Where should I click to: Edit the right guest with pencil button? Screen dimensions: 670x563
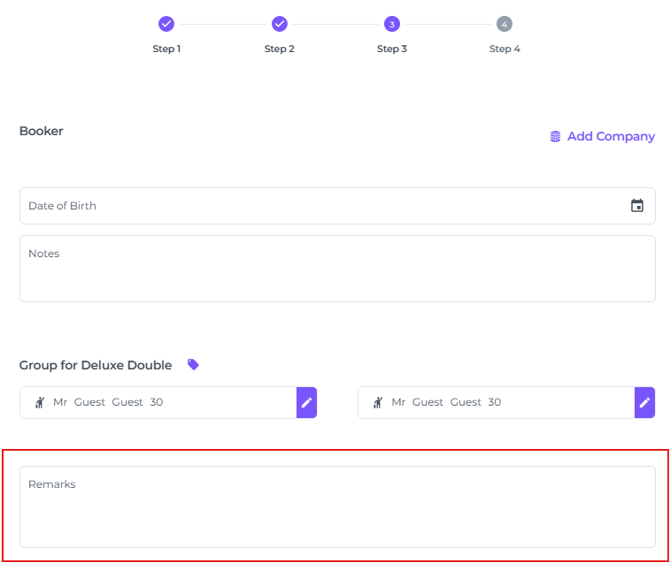(x=645, y=402)
